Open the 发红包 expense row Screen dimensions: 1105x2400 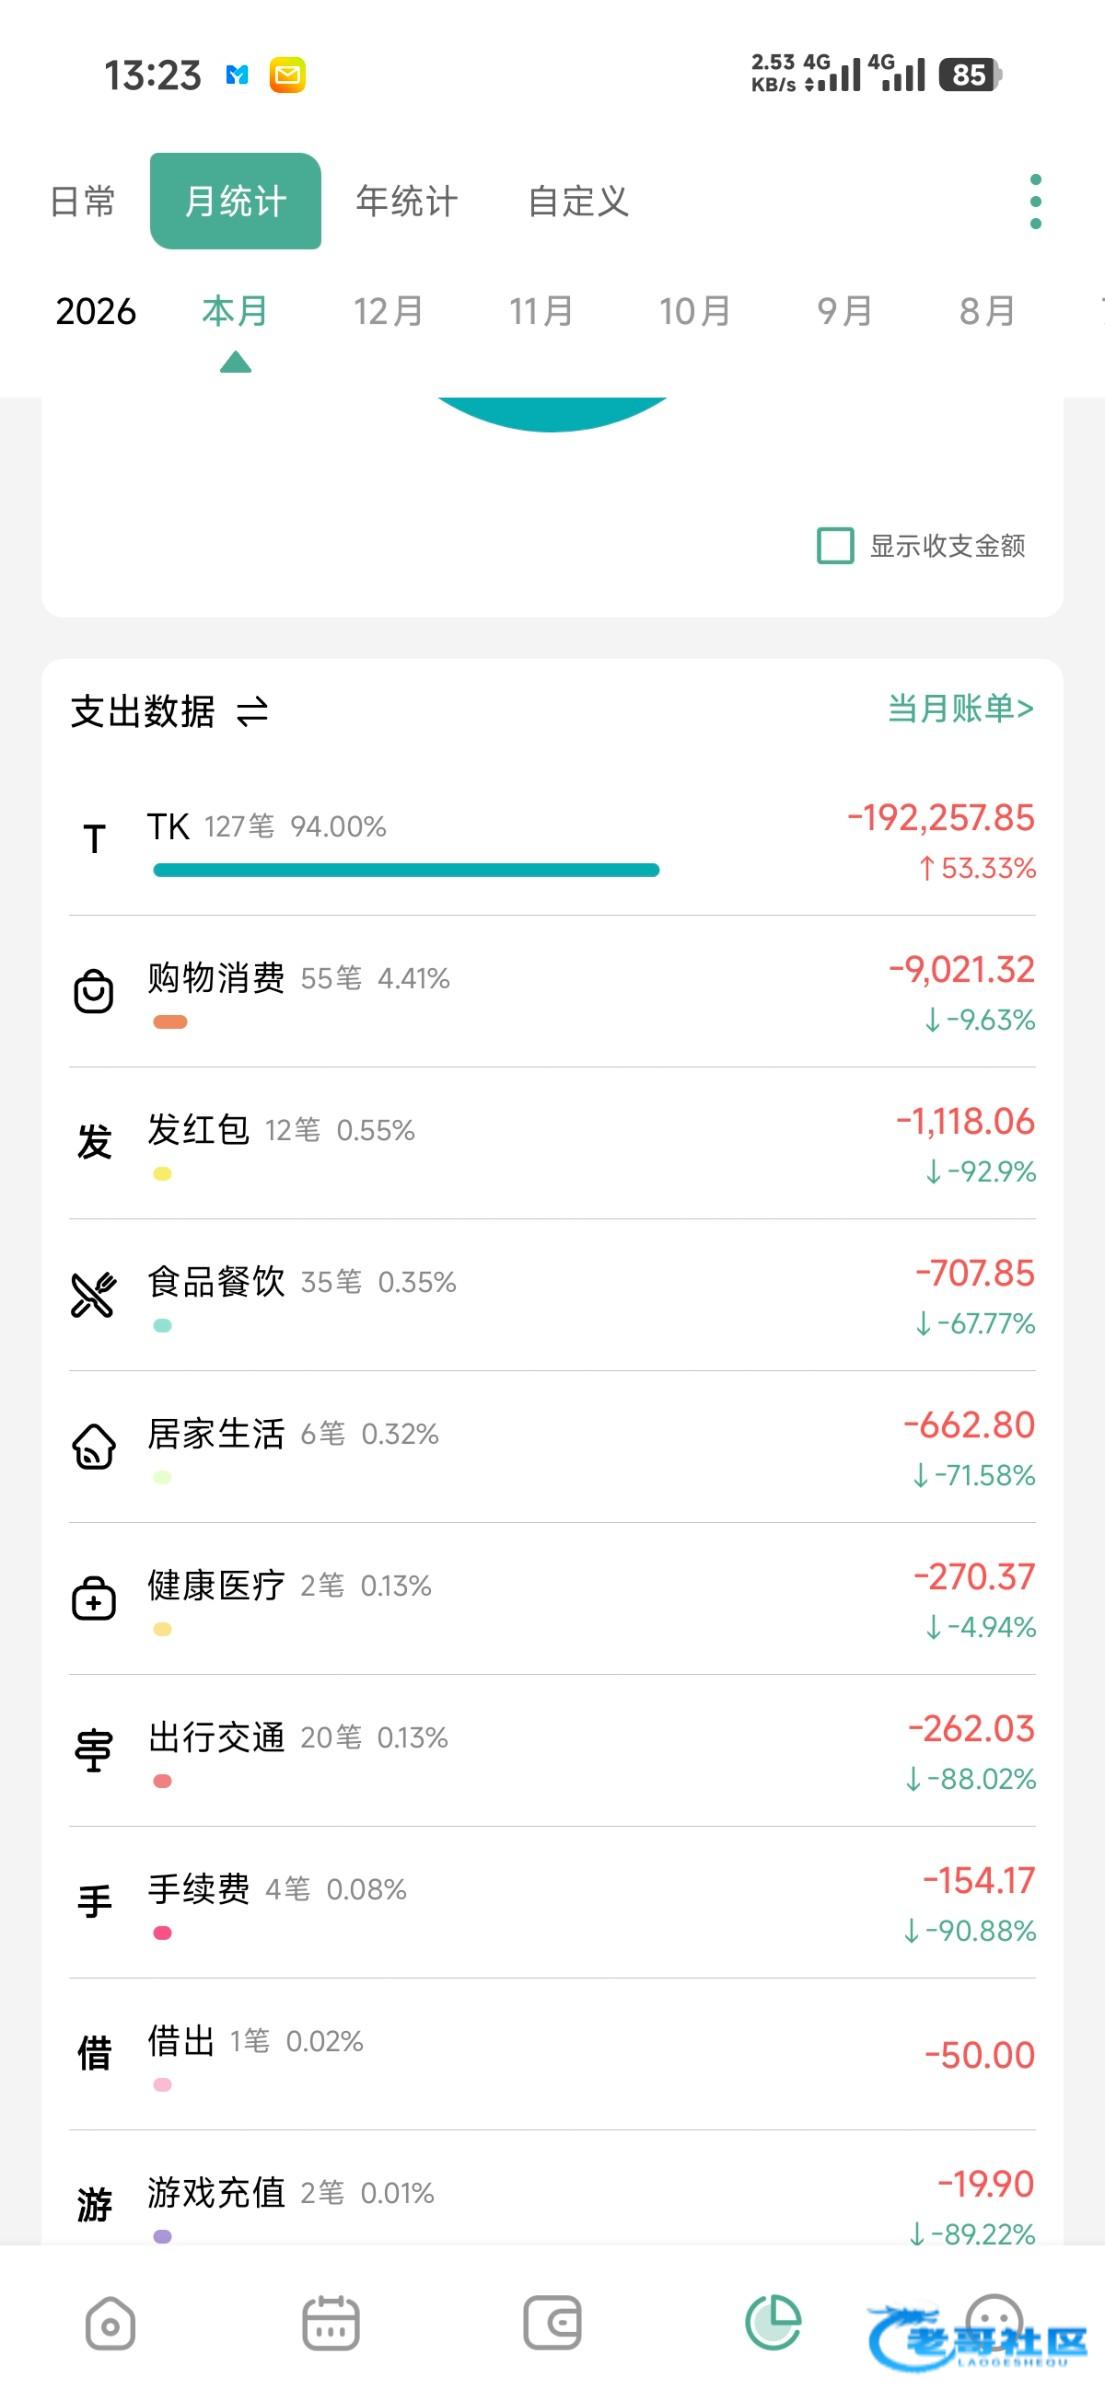point(552,1143)
